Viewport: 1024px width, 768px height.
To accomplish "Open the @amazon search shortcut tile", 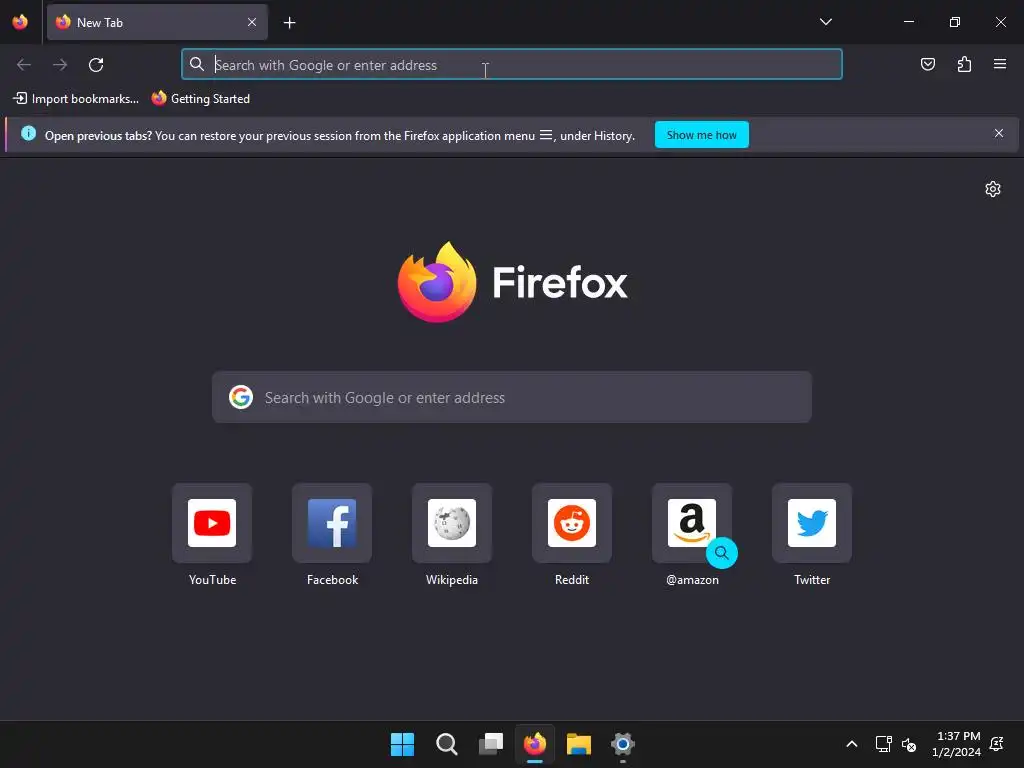I will 692,523.
